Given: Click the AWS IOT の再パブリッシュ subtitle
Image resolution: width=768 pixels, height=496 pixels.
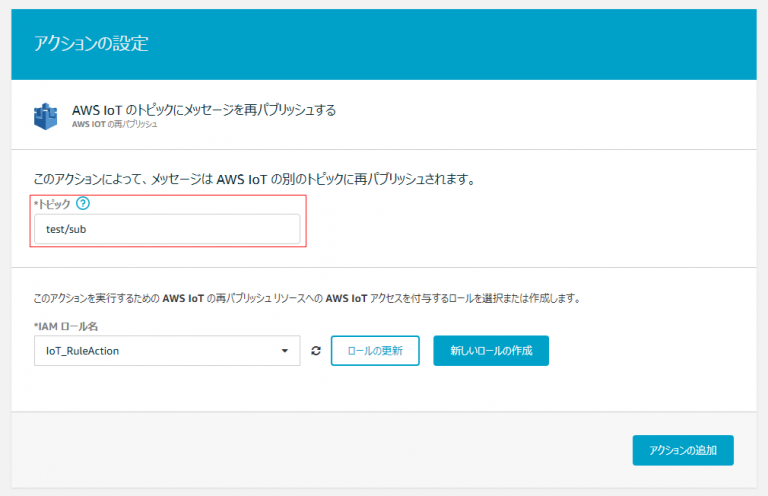Looking at the screenshot, I should [115, 124].
